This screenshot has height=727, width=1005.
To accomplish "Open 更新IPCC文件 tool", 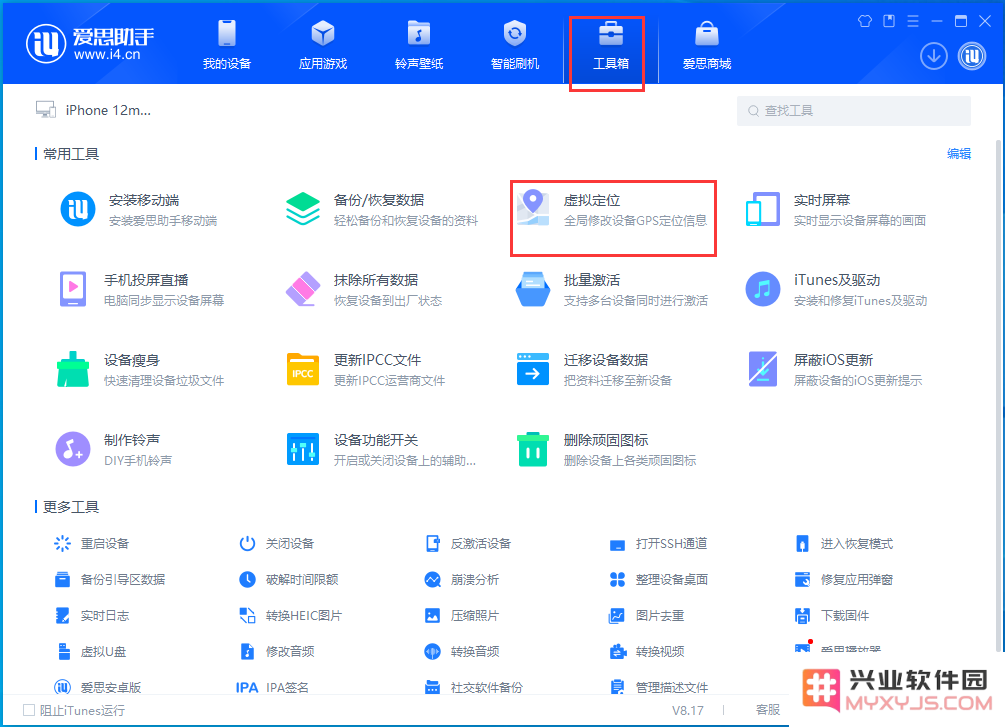I will 366,370.
